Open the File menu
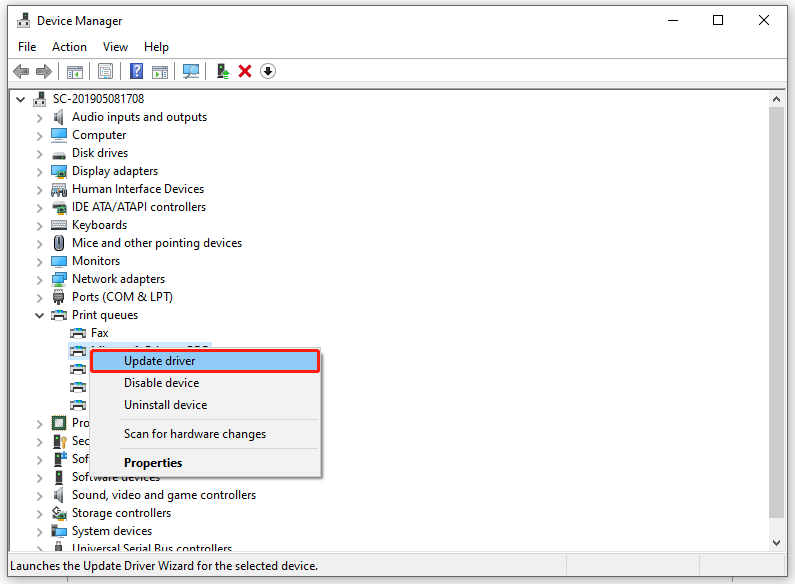This screenshot has width=795, height=584. tap(27, 47)
